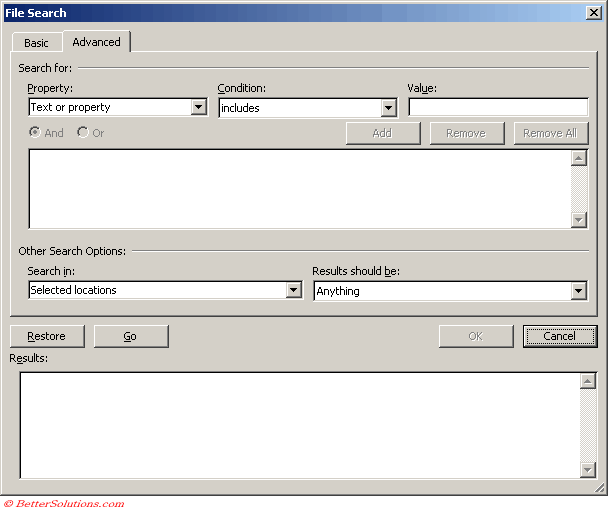
Task: Switch to the Basic tab
Action: click(36, 42)
